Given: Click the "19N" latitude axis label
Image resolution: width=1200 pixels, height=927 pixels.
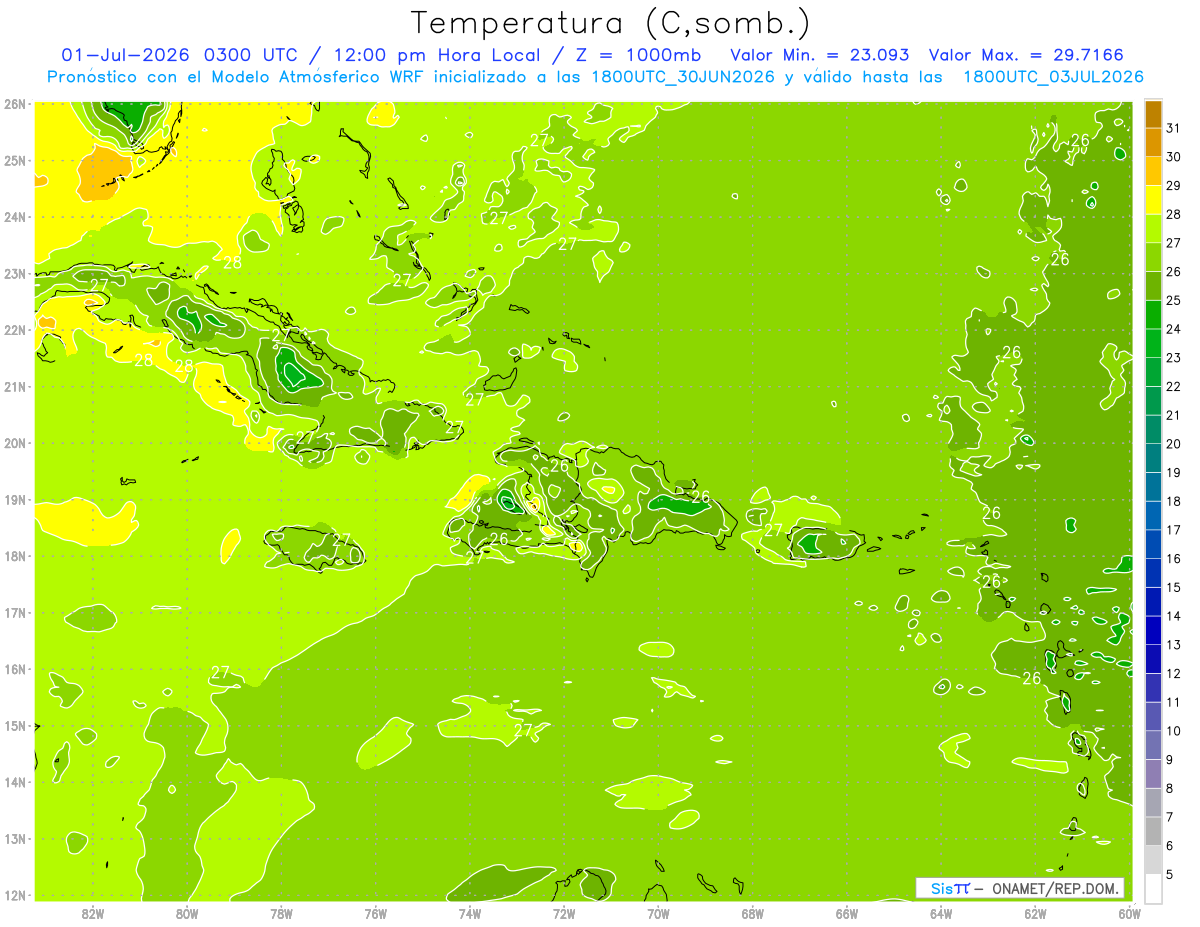Looking at the screenshot, I should pyautogui.click(x=14, y=499).
